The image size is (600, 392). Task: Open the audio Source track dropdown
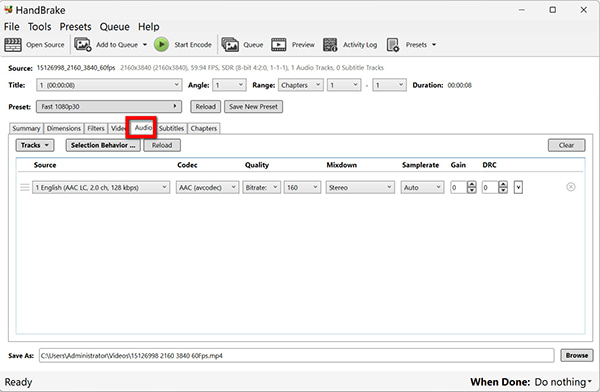coord(101,188)
